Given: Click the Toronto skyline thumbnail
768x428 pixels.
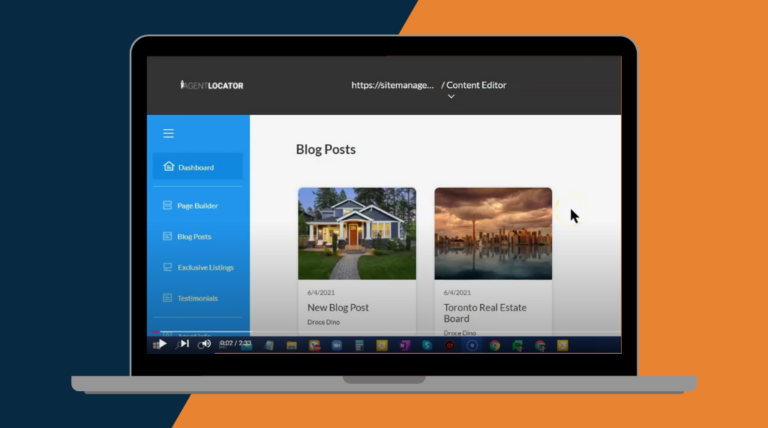Looking at the screenshot, I should tap(493, 233).
